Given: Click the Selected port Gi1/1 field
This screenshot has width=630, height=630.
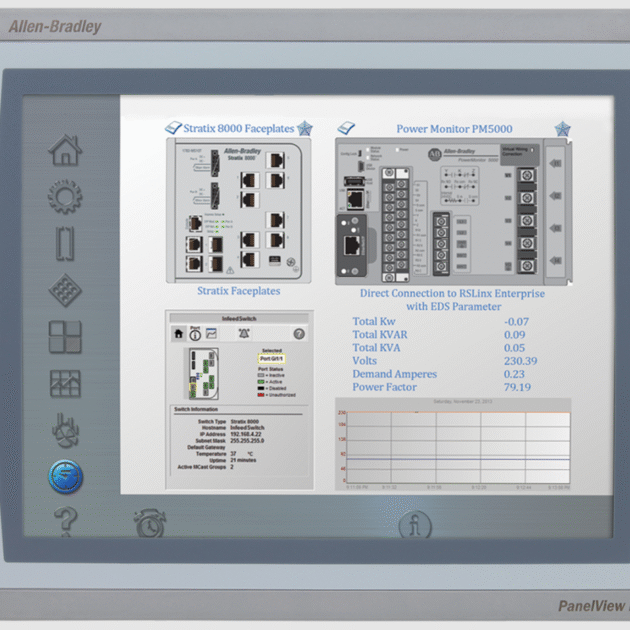Looking at the screenshot, I should pyautogui.click(x=271, y=357).
